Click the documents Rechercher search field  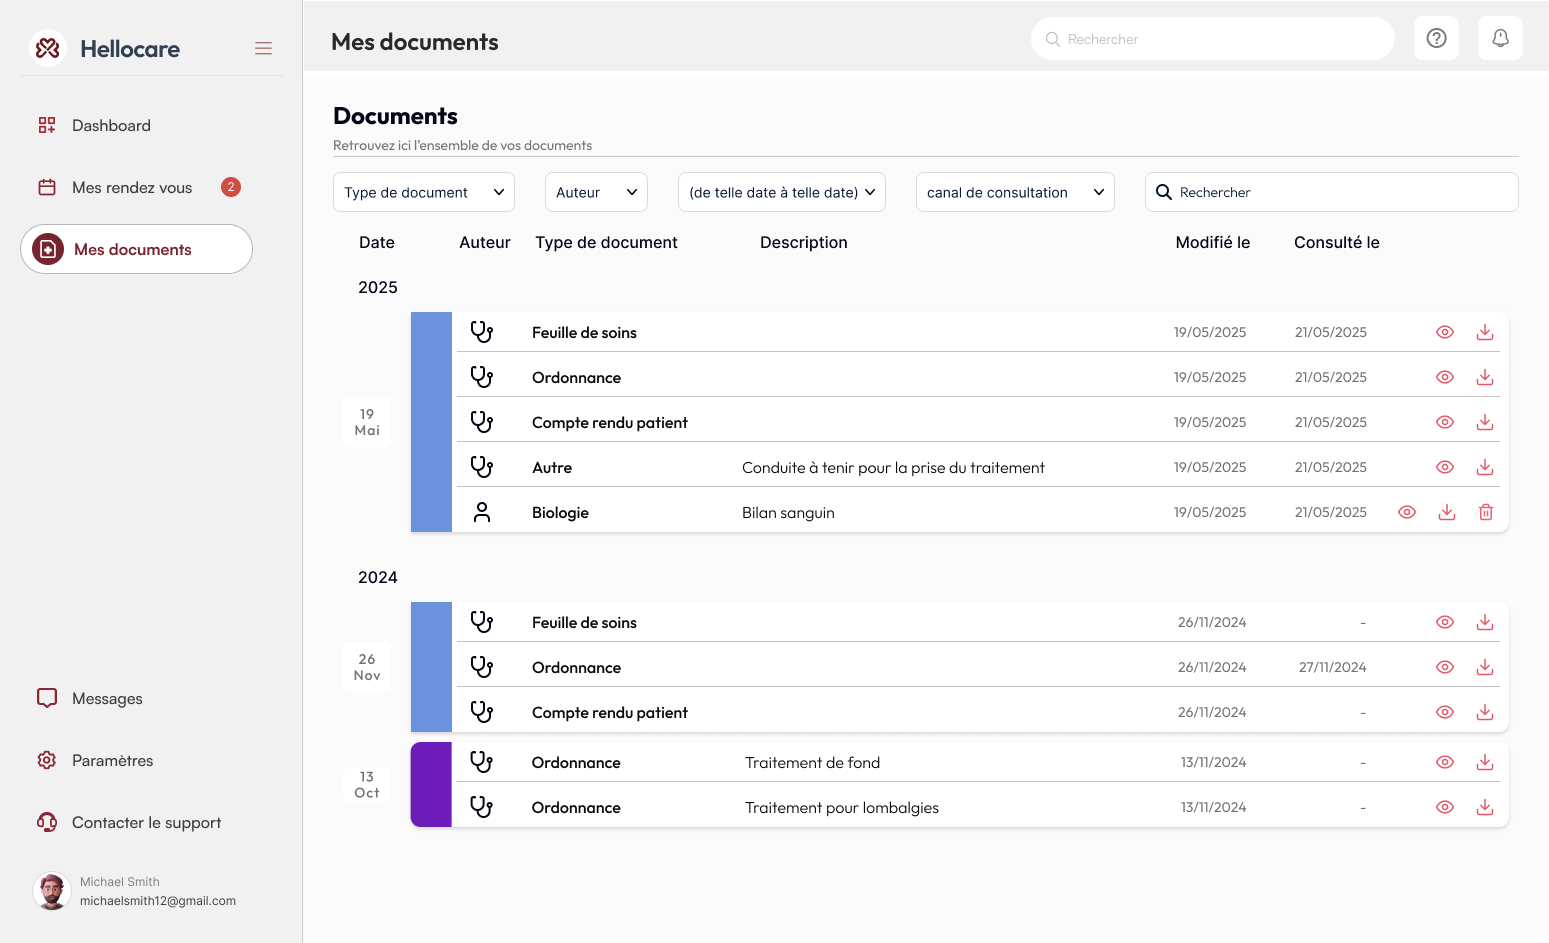1340,192
